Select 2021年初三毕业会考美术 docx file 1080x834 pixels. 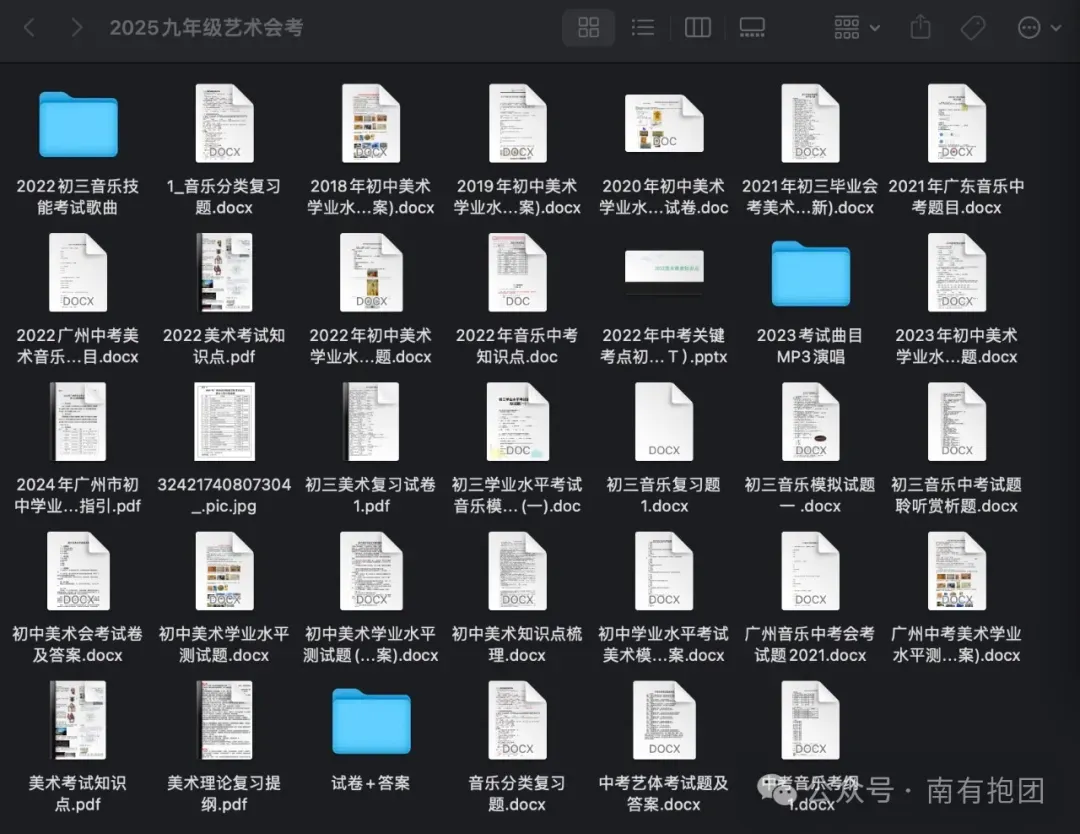tap(810, 124)
